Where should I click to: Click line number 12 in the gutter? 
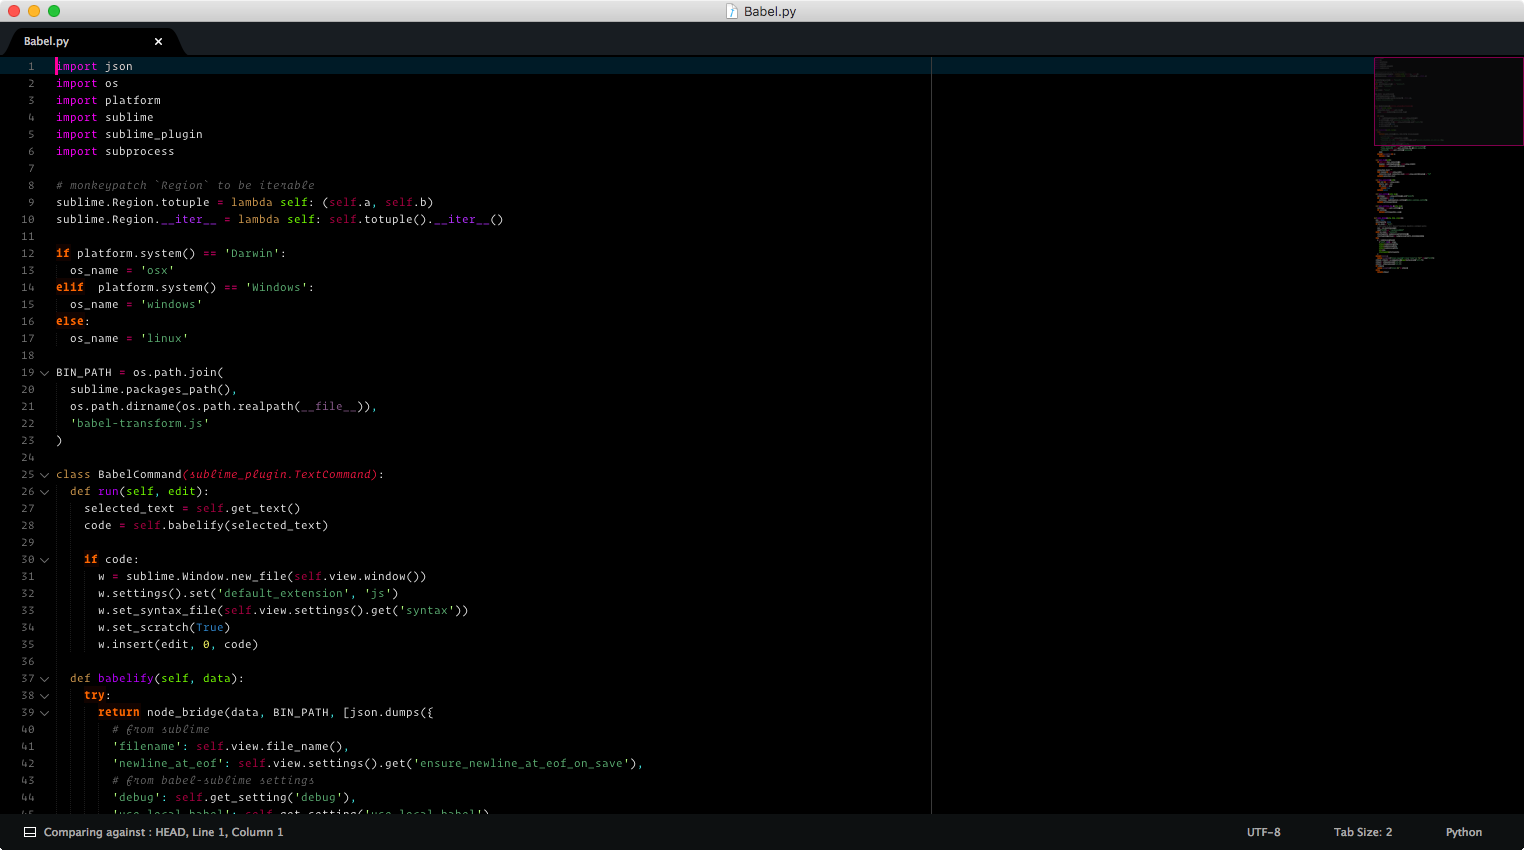point(28,254)
